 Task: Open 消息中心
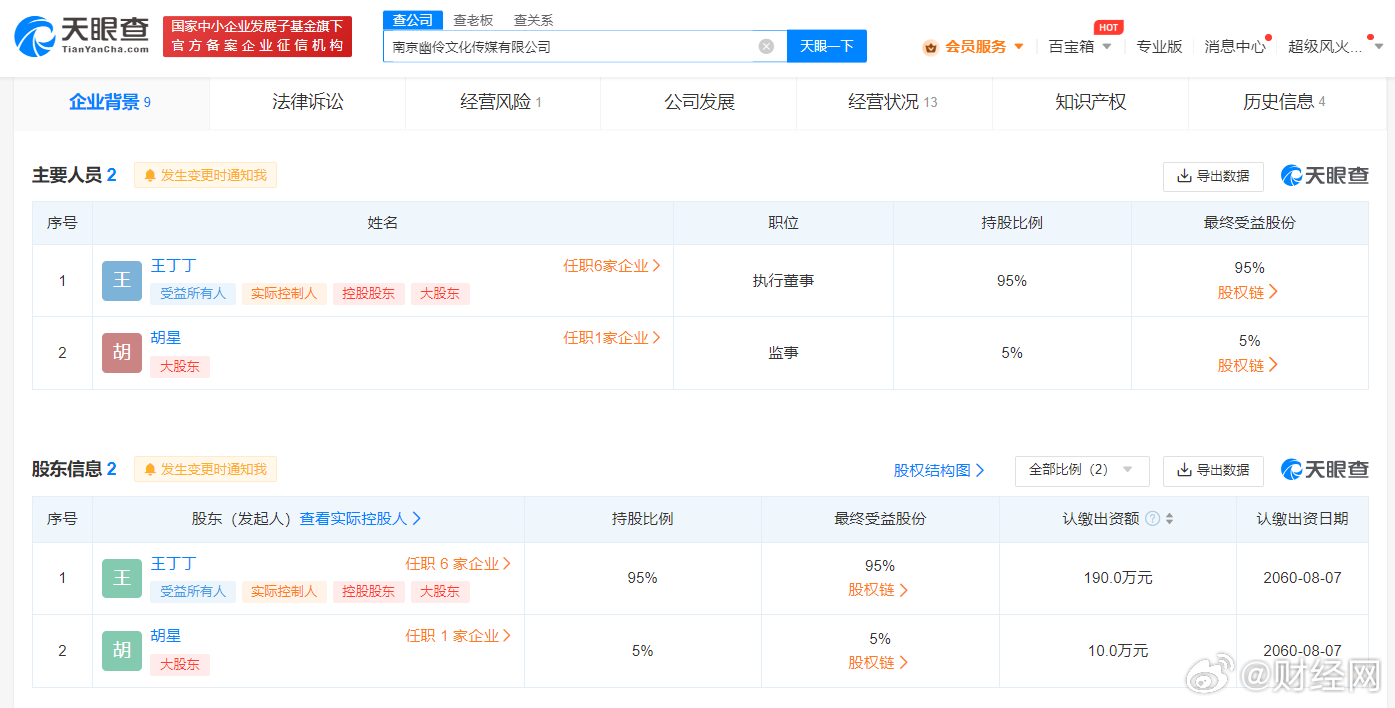(x=1235, y=47)
